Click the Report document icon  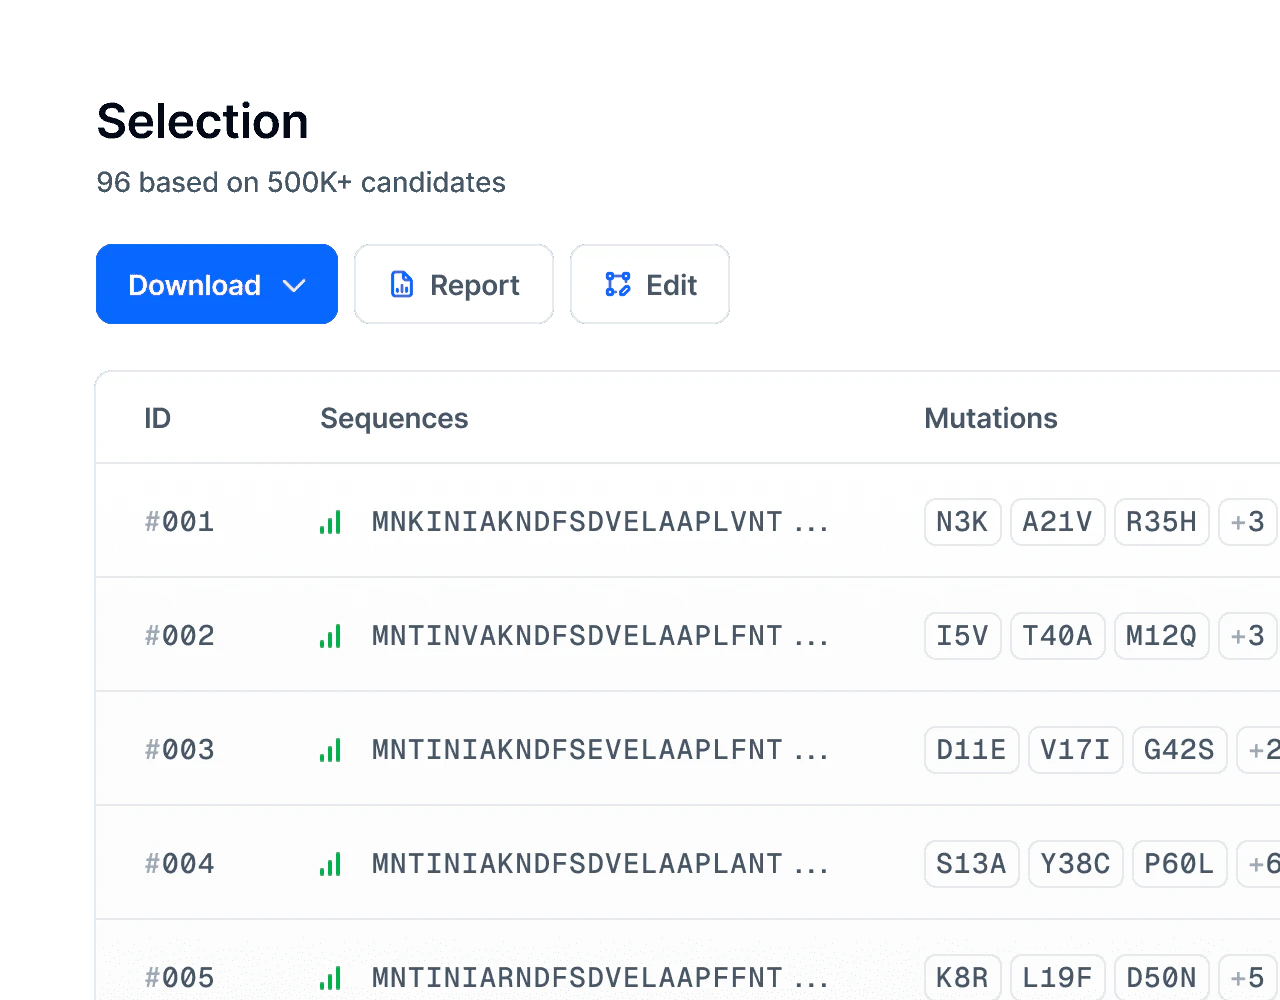[x=401, y=284]
